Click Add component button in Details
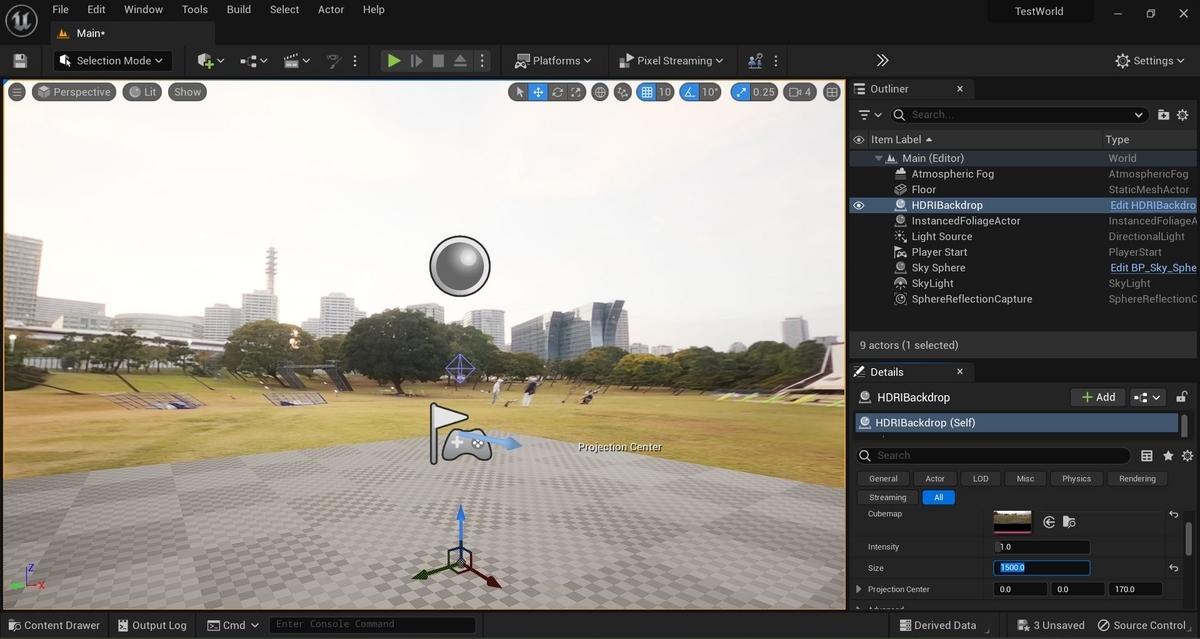Viewport: 1200px width, 639px height. (x=1098, y=397)
